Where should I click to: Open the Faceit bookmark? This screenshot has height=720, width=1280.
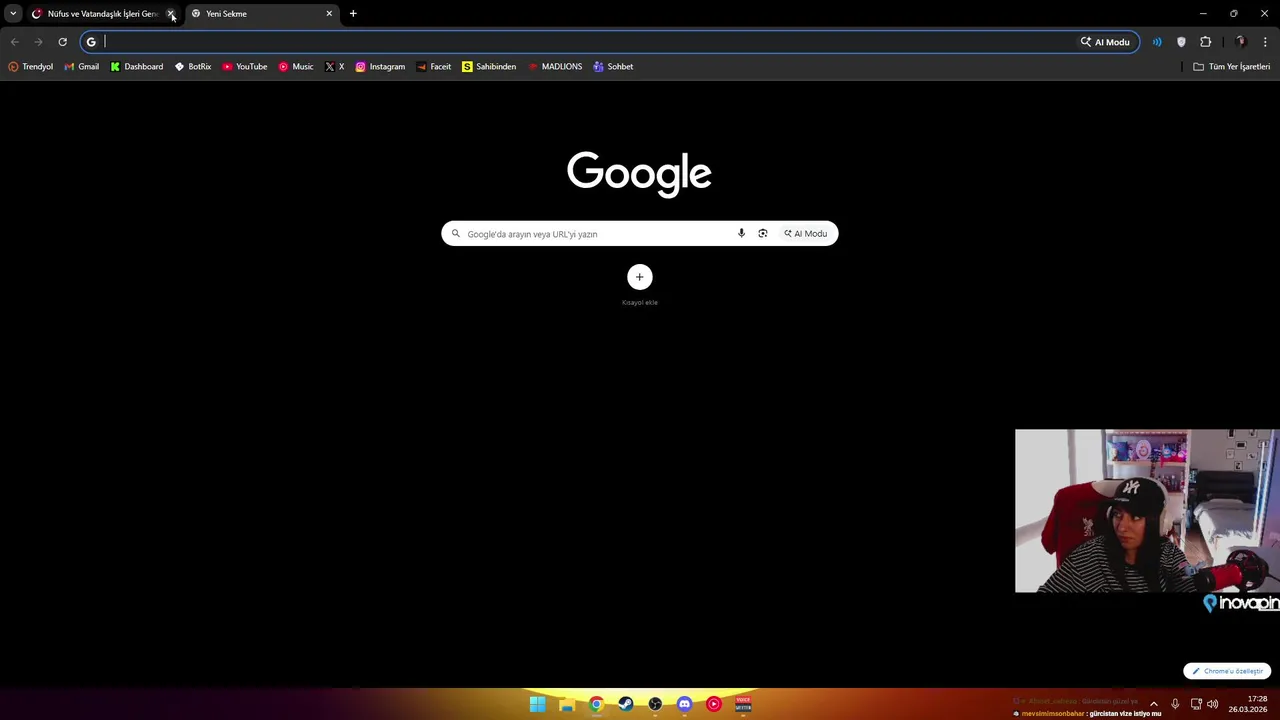coord(434,67)
